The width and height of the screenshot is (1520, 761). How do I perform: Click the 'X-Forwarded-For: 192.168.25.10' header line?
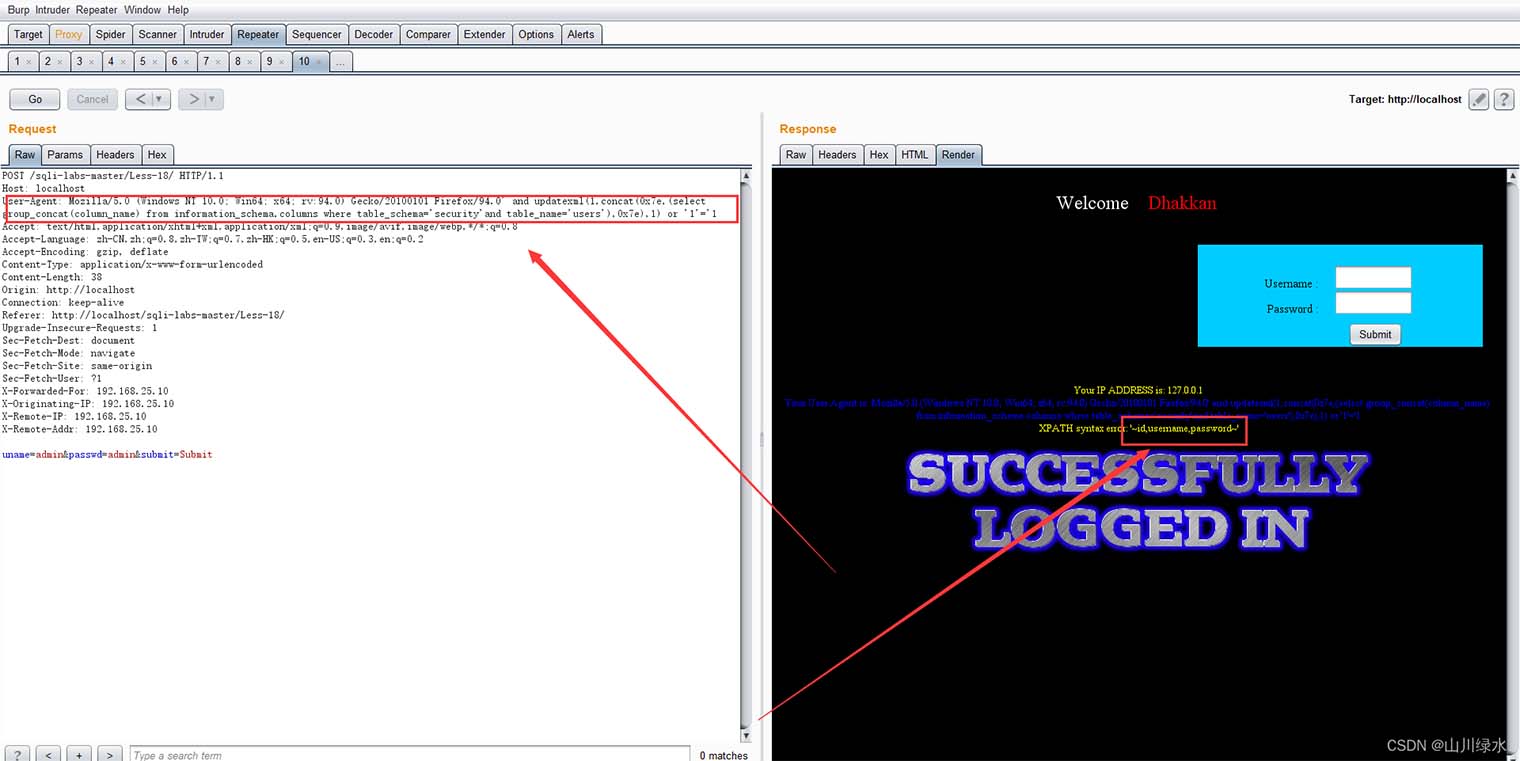pos(85,391)
